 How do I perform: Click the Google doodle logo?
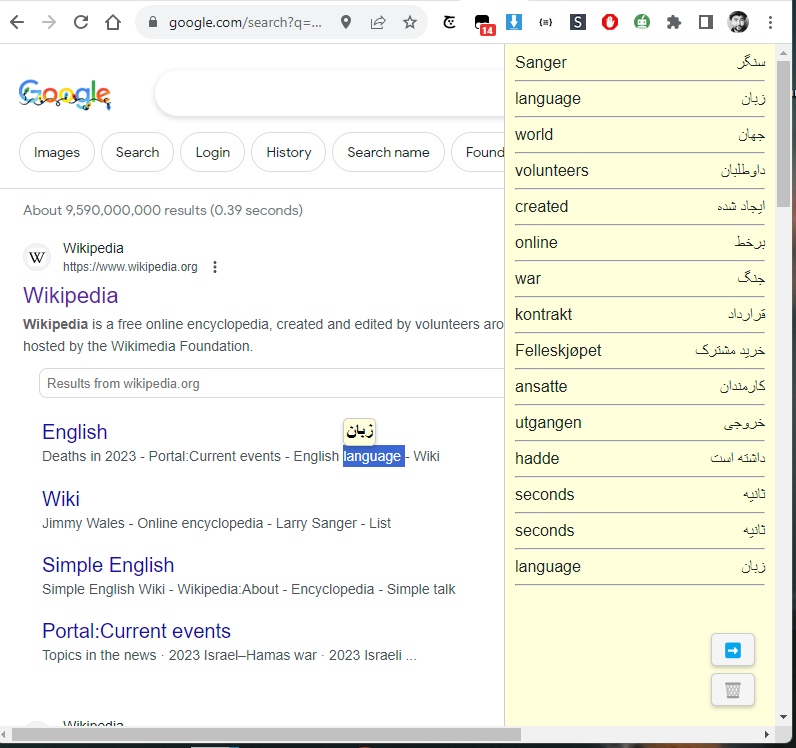[x=65, y=94]
